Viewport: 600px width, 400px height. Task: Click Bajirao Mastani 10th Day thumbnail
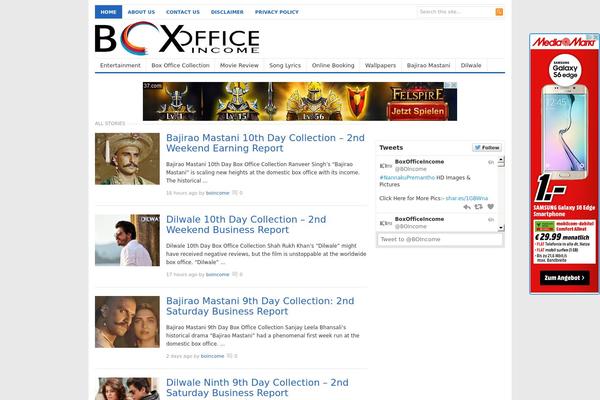127,159
